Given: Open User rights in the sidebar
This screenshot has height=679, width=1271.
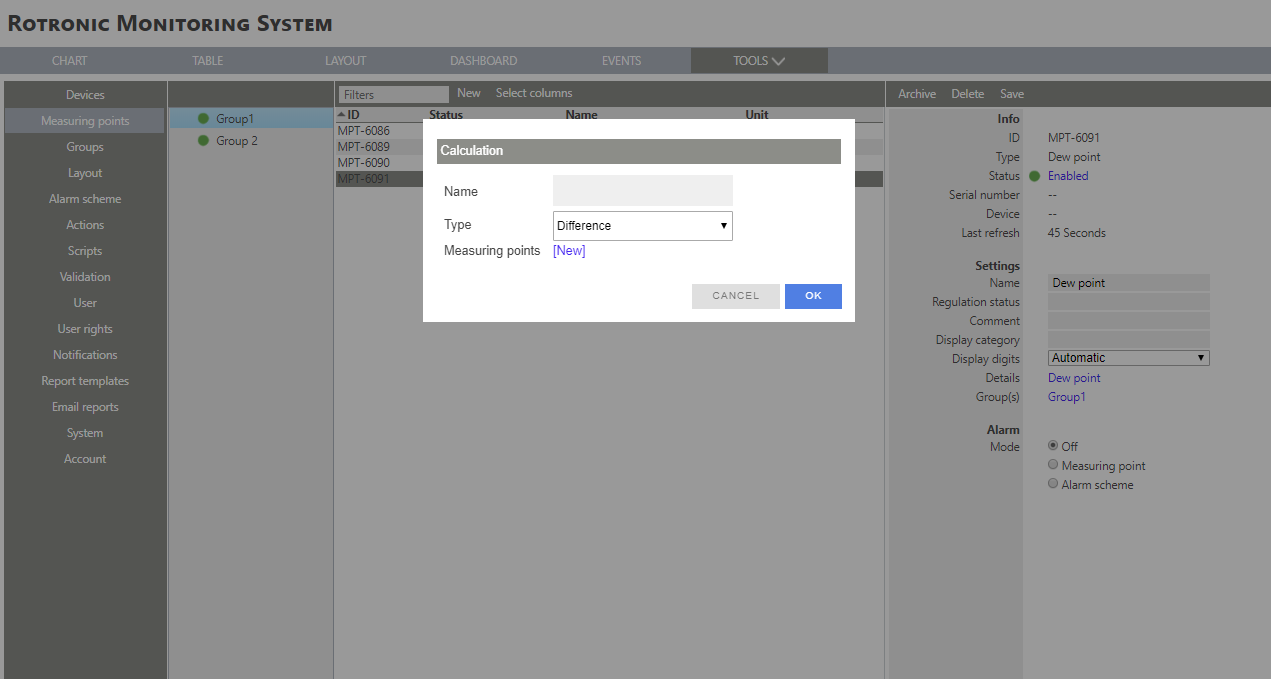Looking at the screenshot, I should coord(85,329).
